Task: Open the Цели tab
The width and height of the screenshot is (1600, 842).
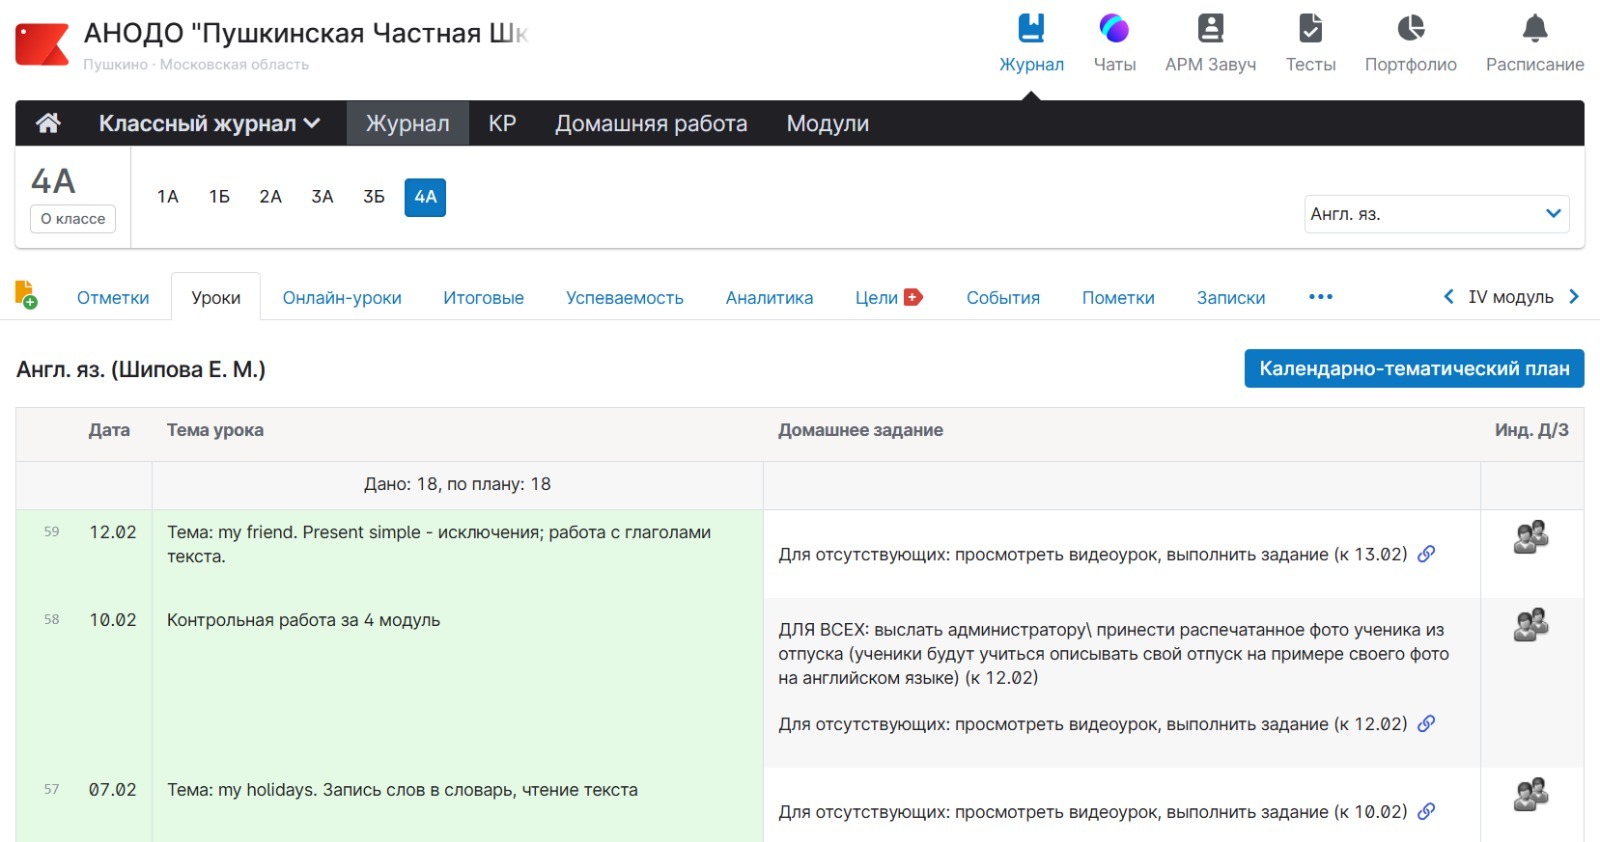Action: 876,298
